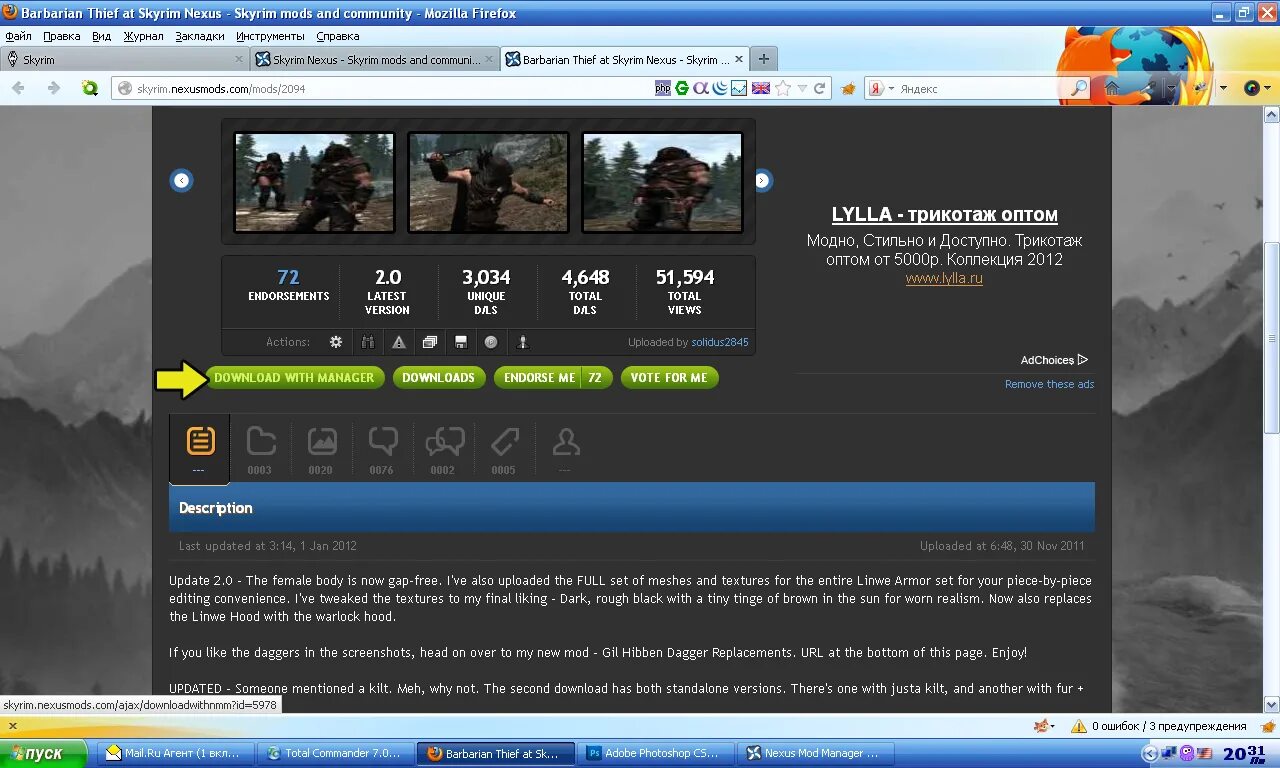Open the www.lylla.ru ad link
1280x768 pixels.
coord(944,279)
